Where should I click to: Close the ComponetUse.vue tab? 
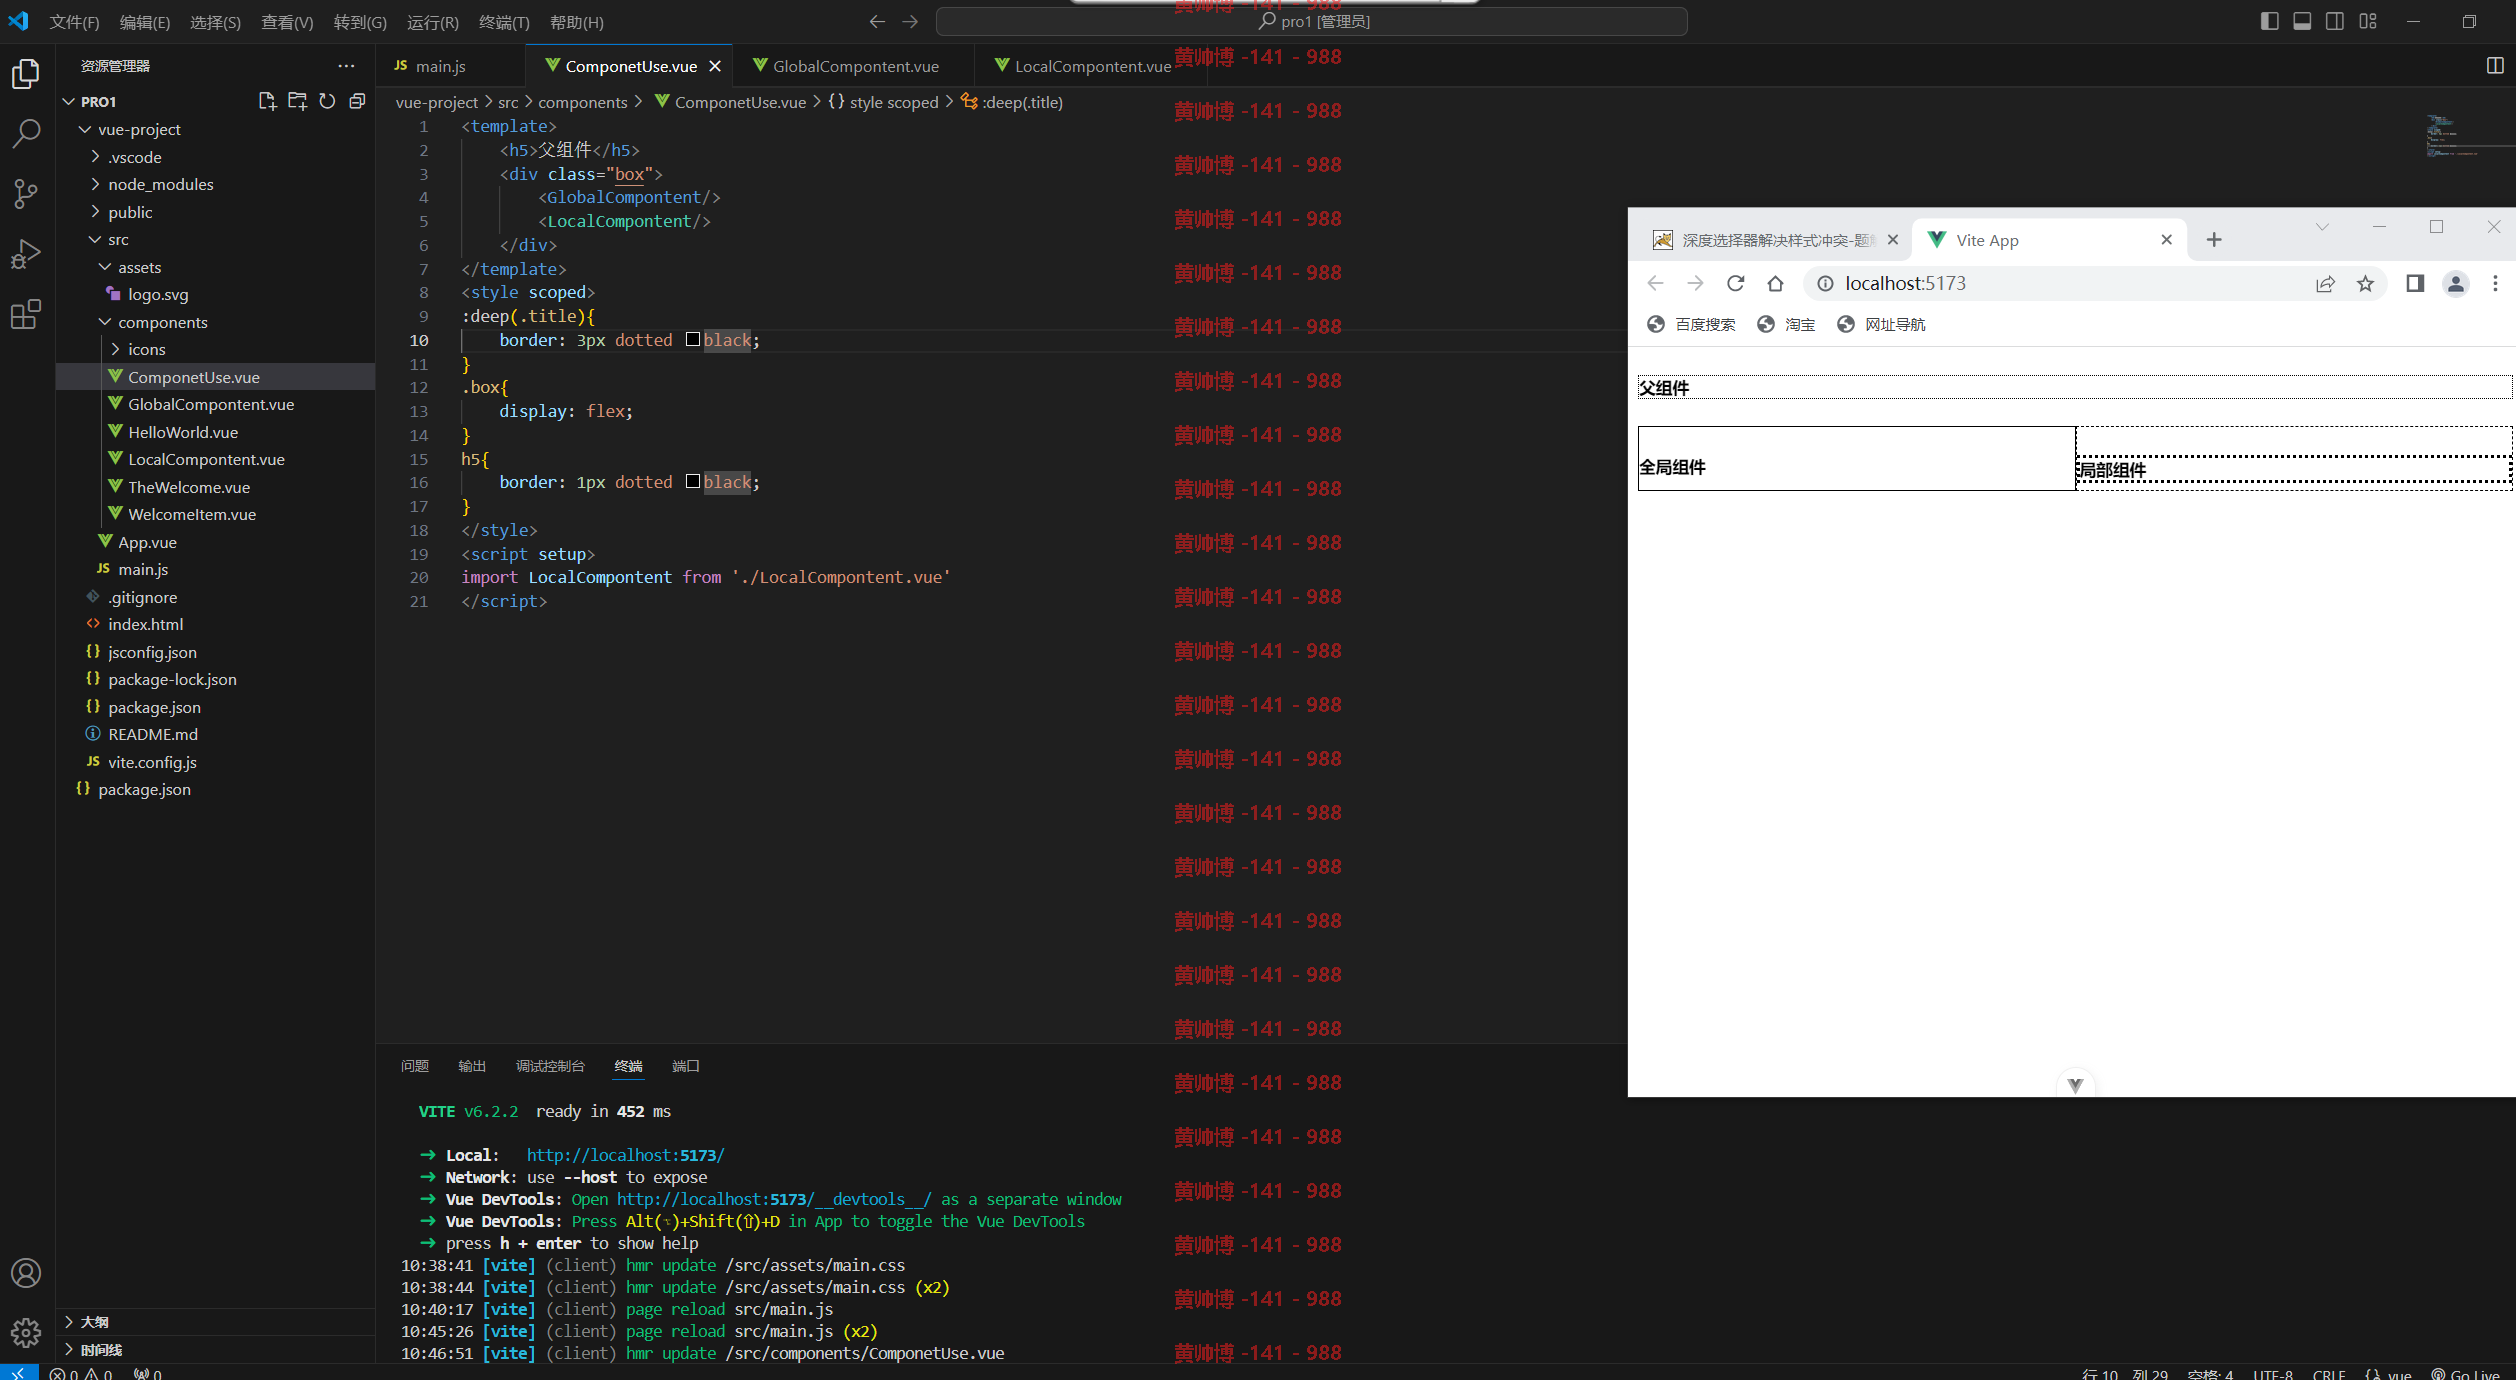715,66
